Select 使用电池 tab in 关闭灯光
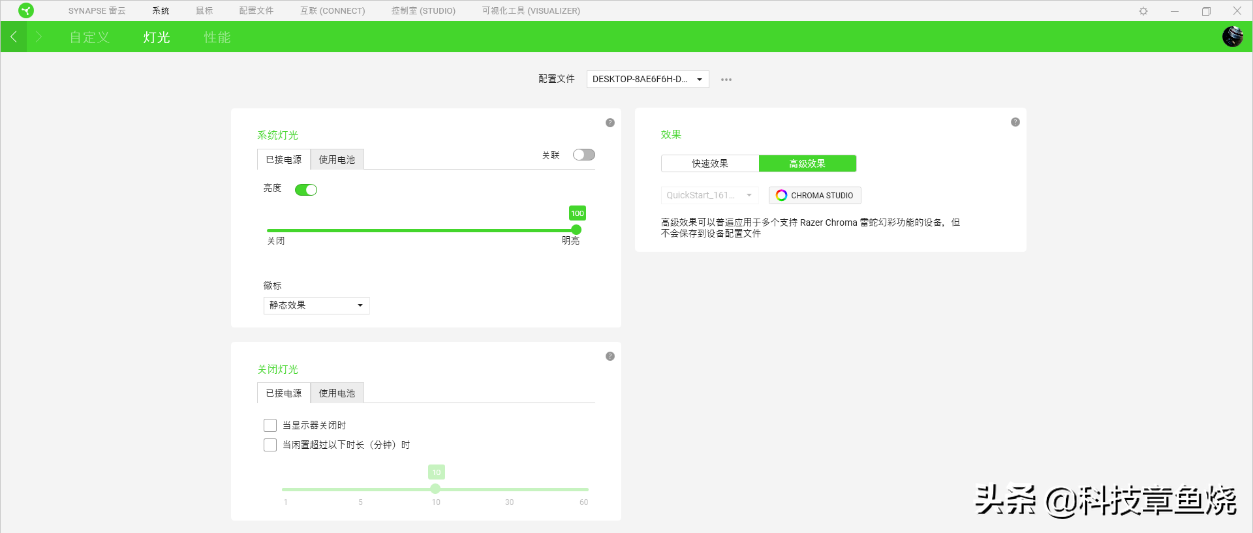Viewport: 1253px width, 533px height. (337, 393)
